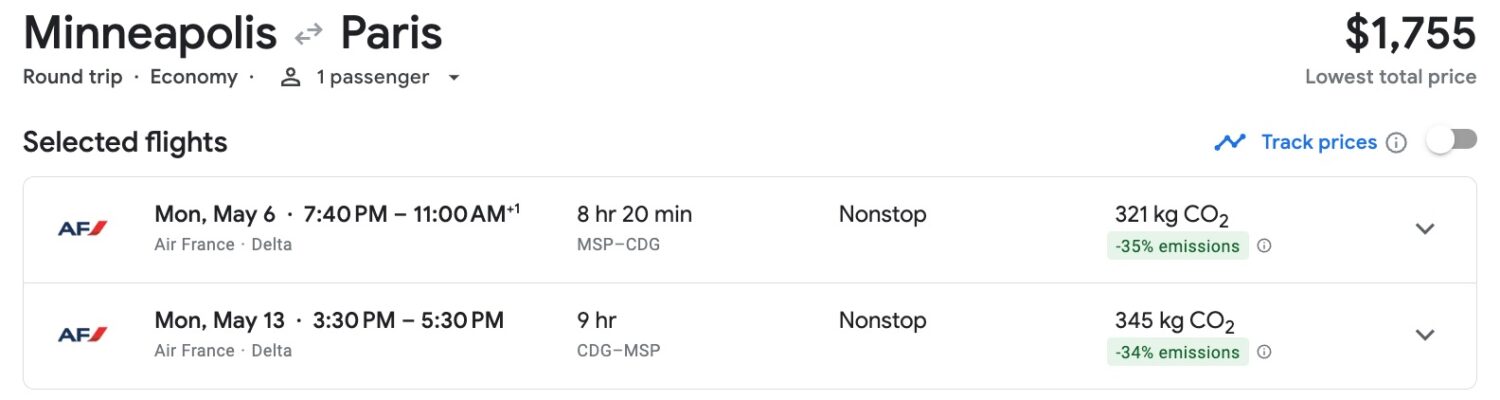Click the passenger person icon
1500x400 pixels.
click(291, 77)
